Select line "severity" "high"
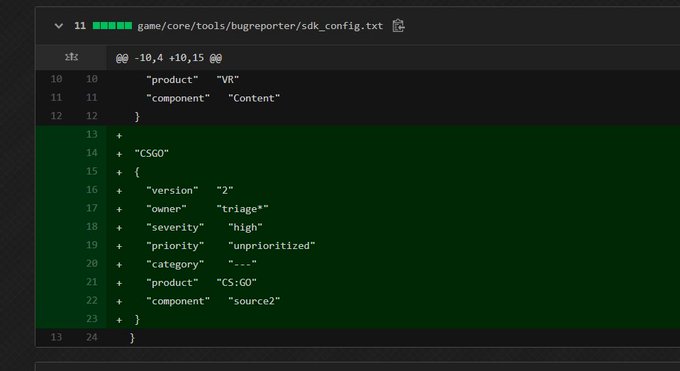Image resolution: width=680 pixels, height=371 pixels. coord(204,227)
